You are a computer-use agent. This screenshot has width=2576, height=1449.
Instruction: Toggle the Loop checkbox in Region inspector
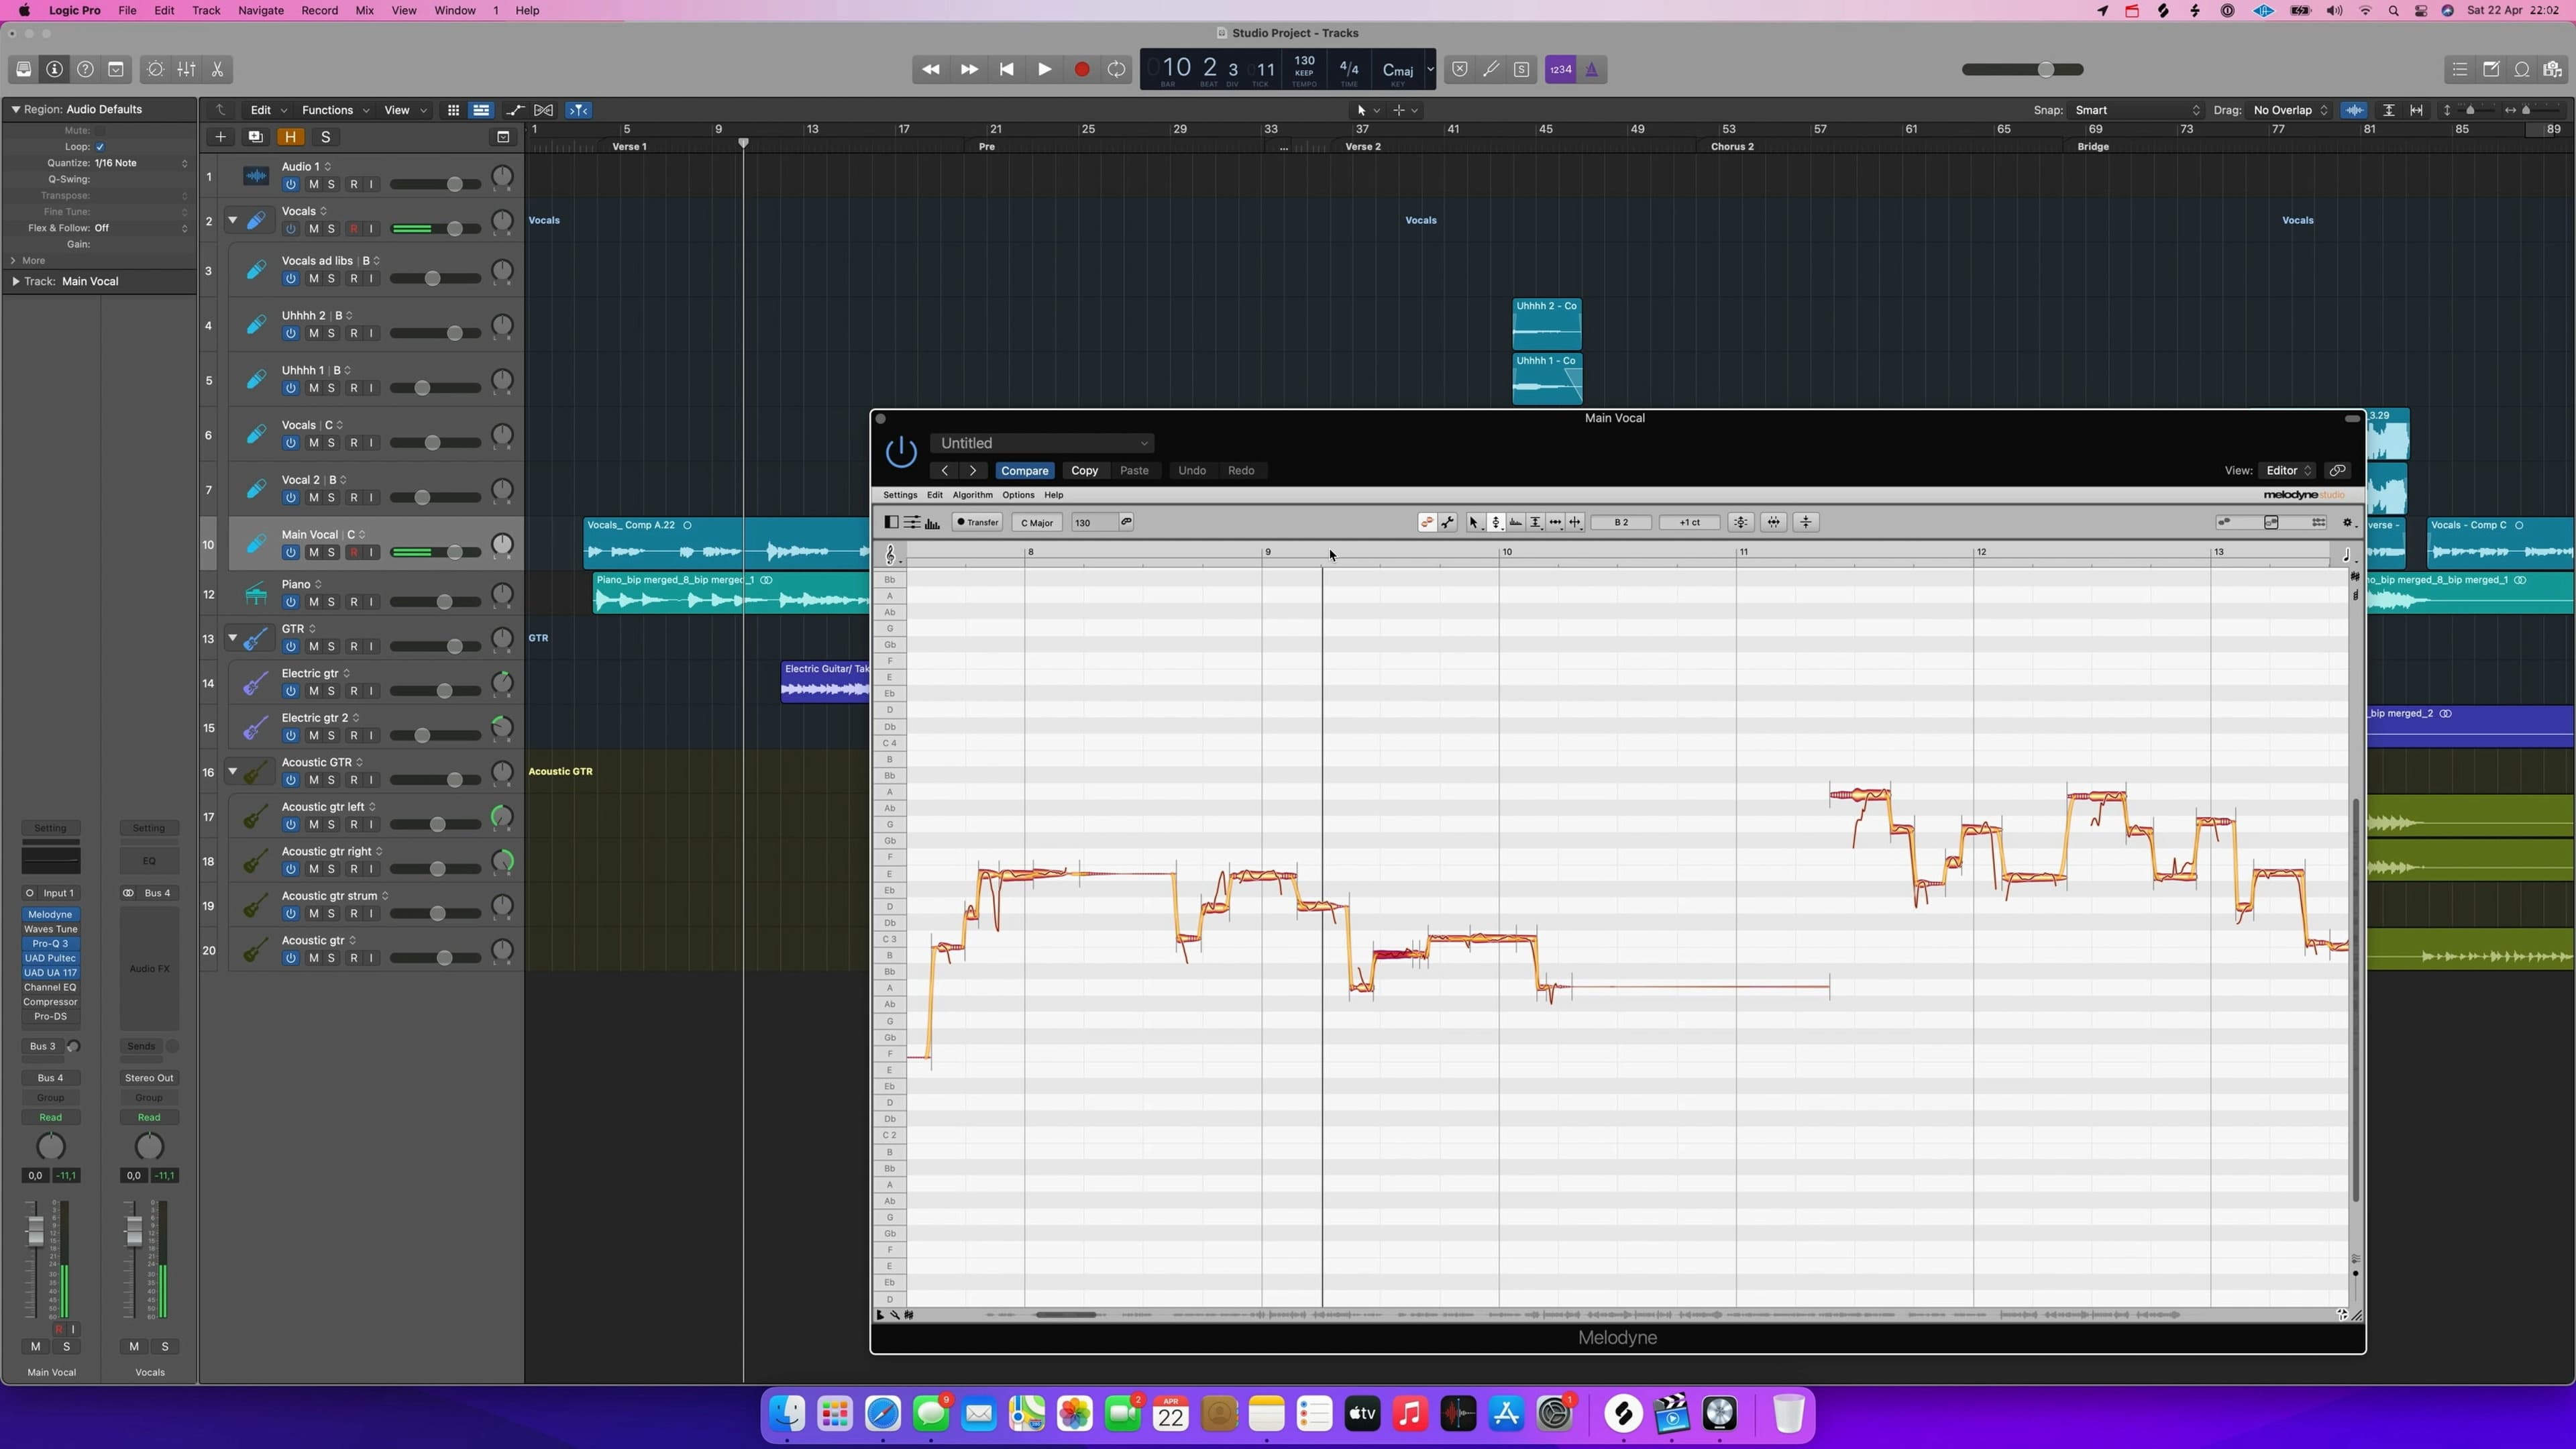[100, 147]
